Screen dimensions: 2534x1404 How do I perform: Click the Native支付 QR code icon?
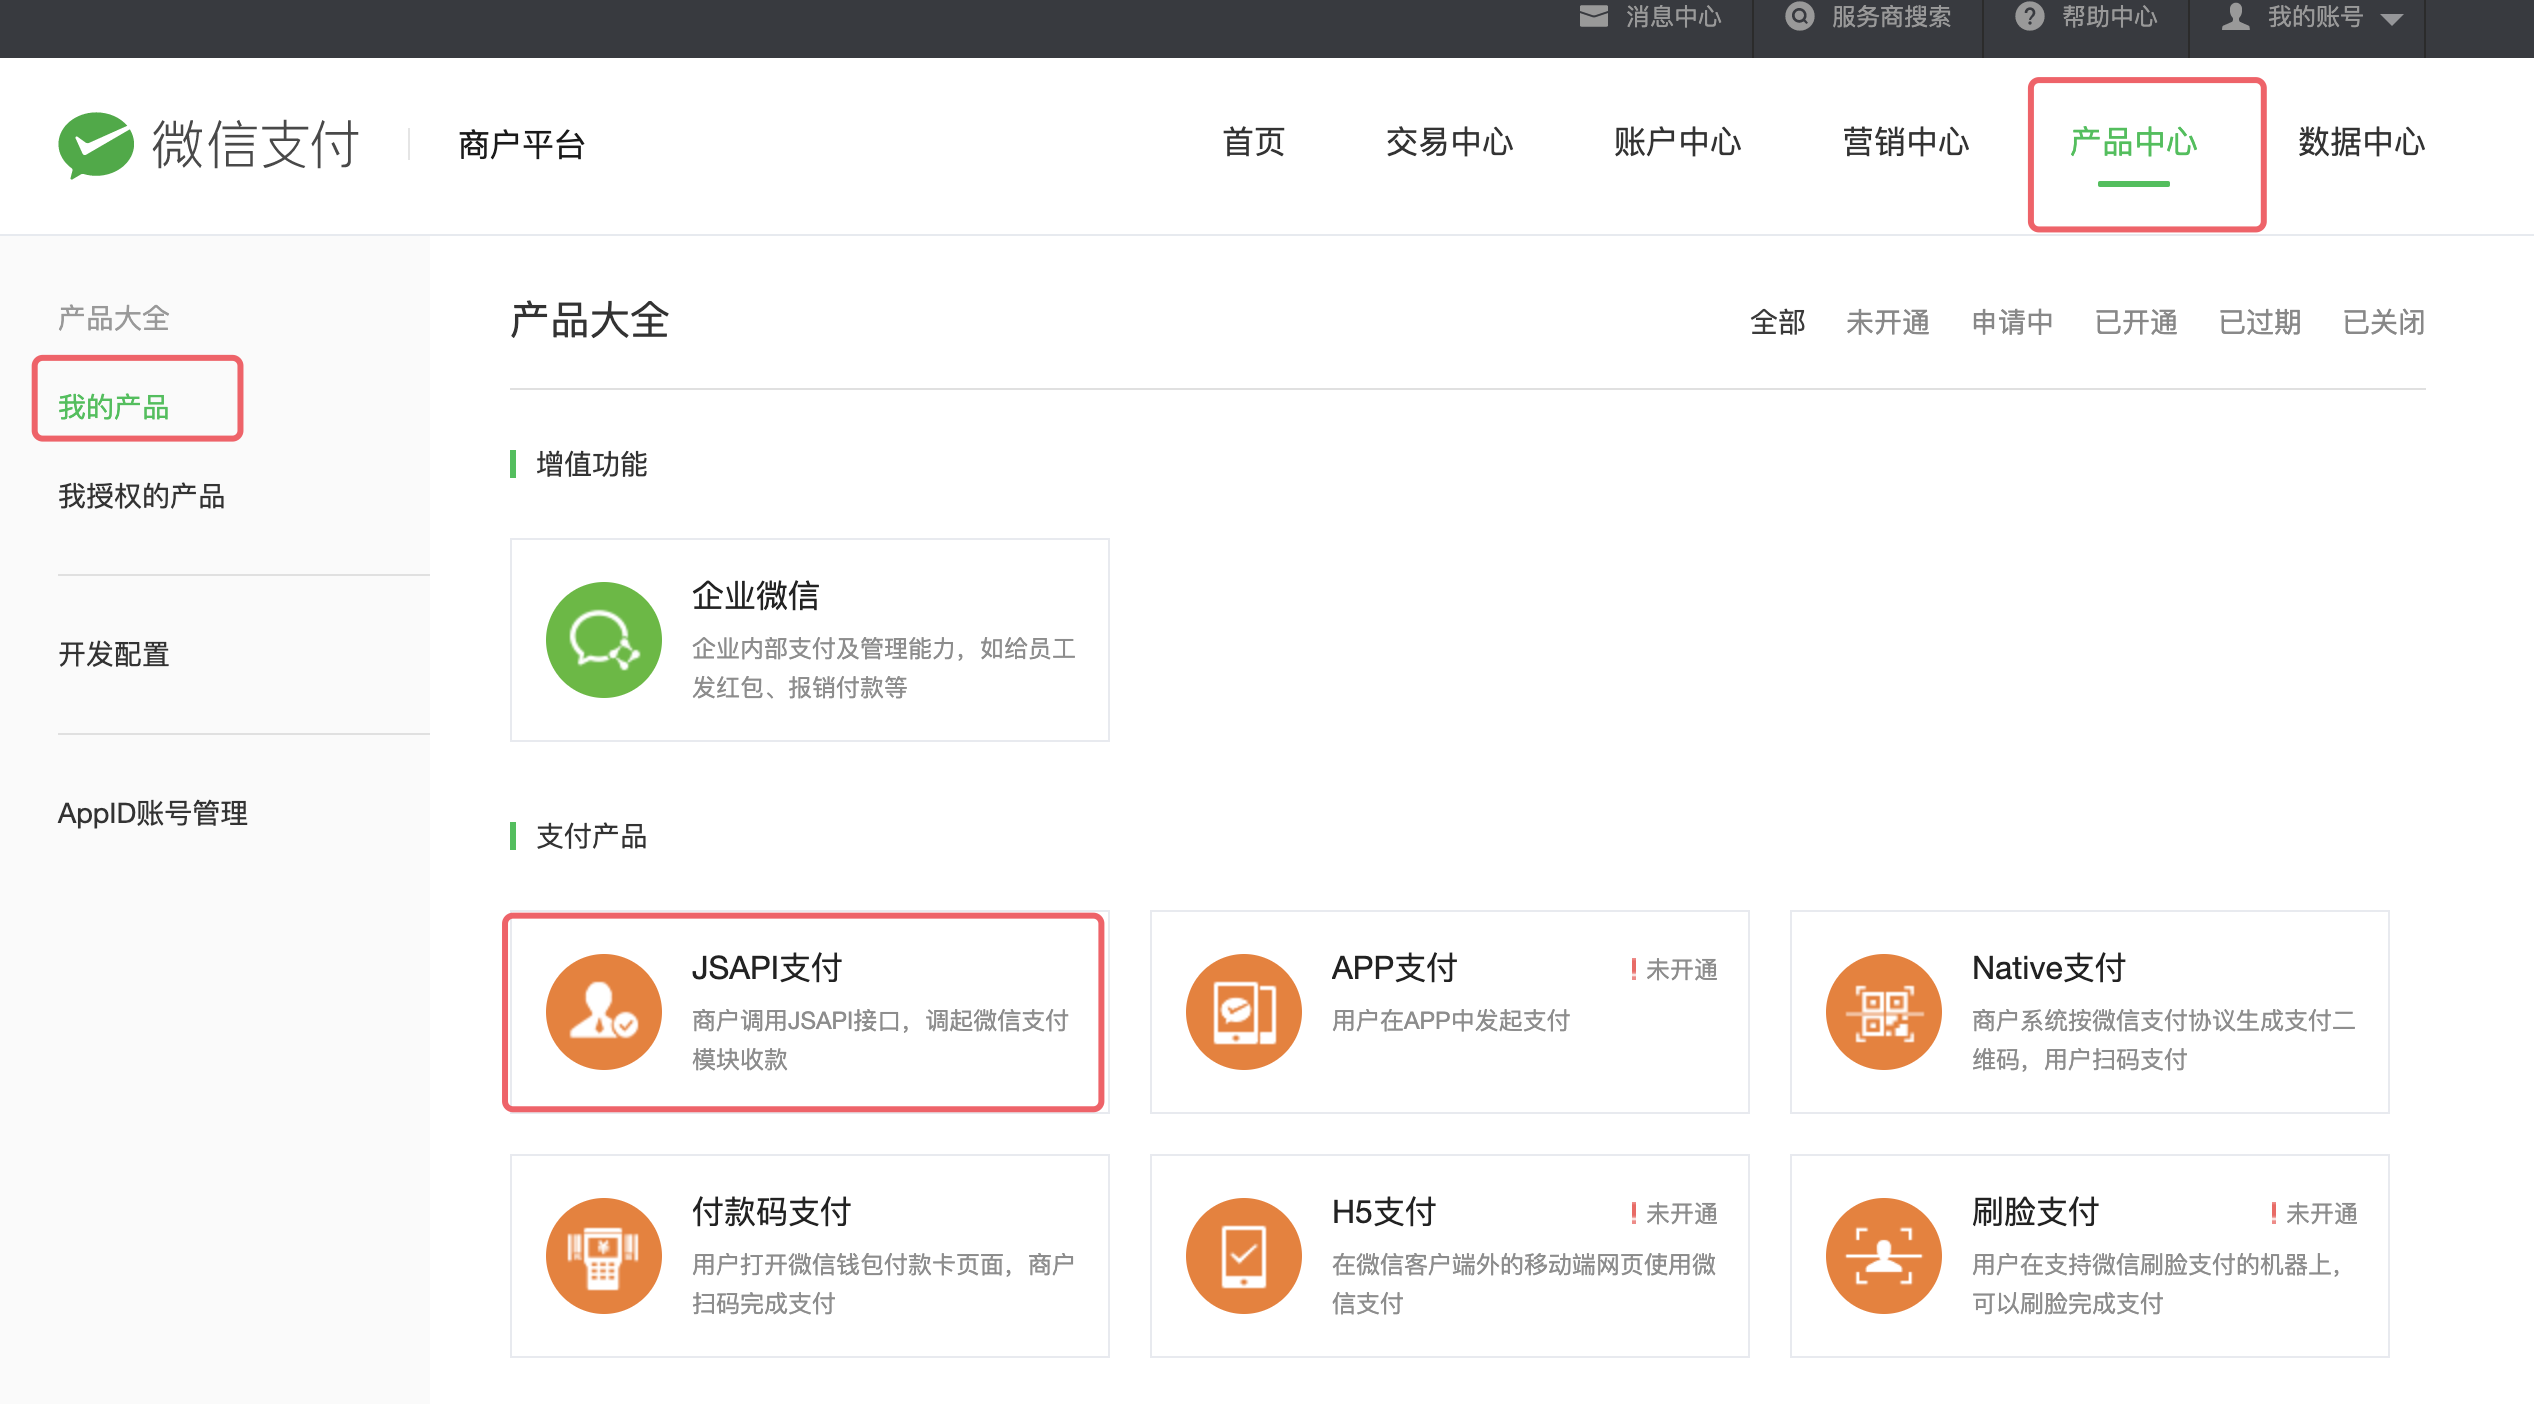1883,1011
